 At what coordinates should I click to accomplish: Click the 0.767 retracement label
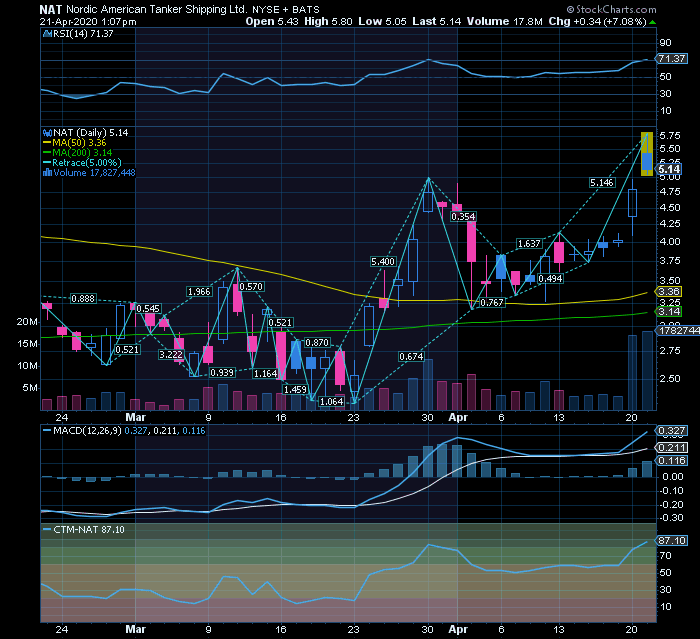492,303
